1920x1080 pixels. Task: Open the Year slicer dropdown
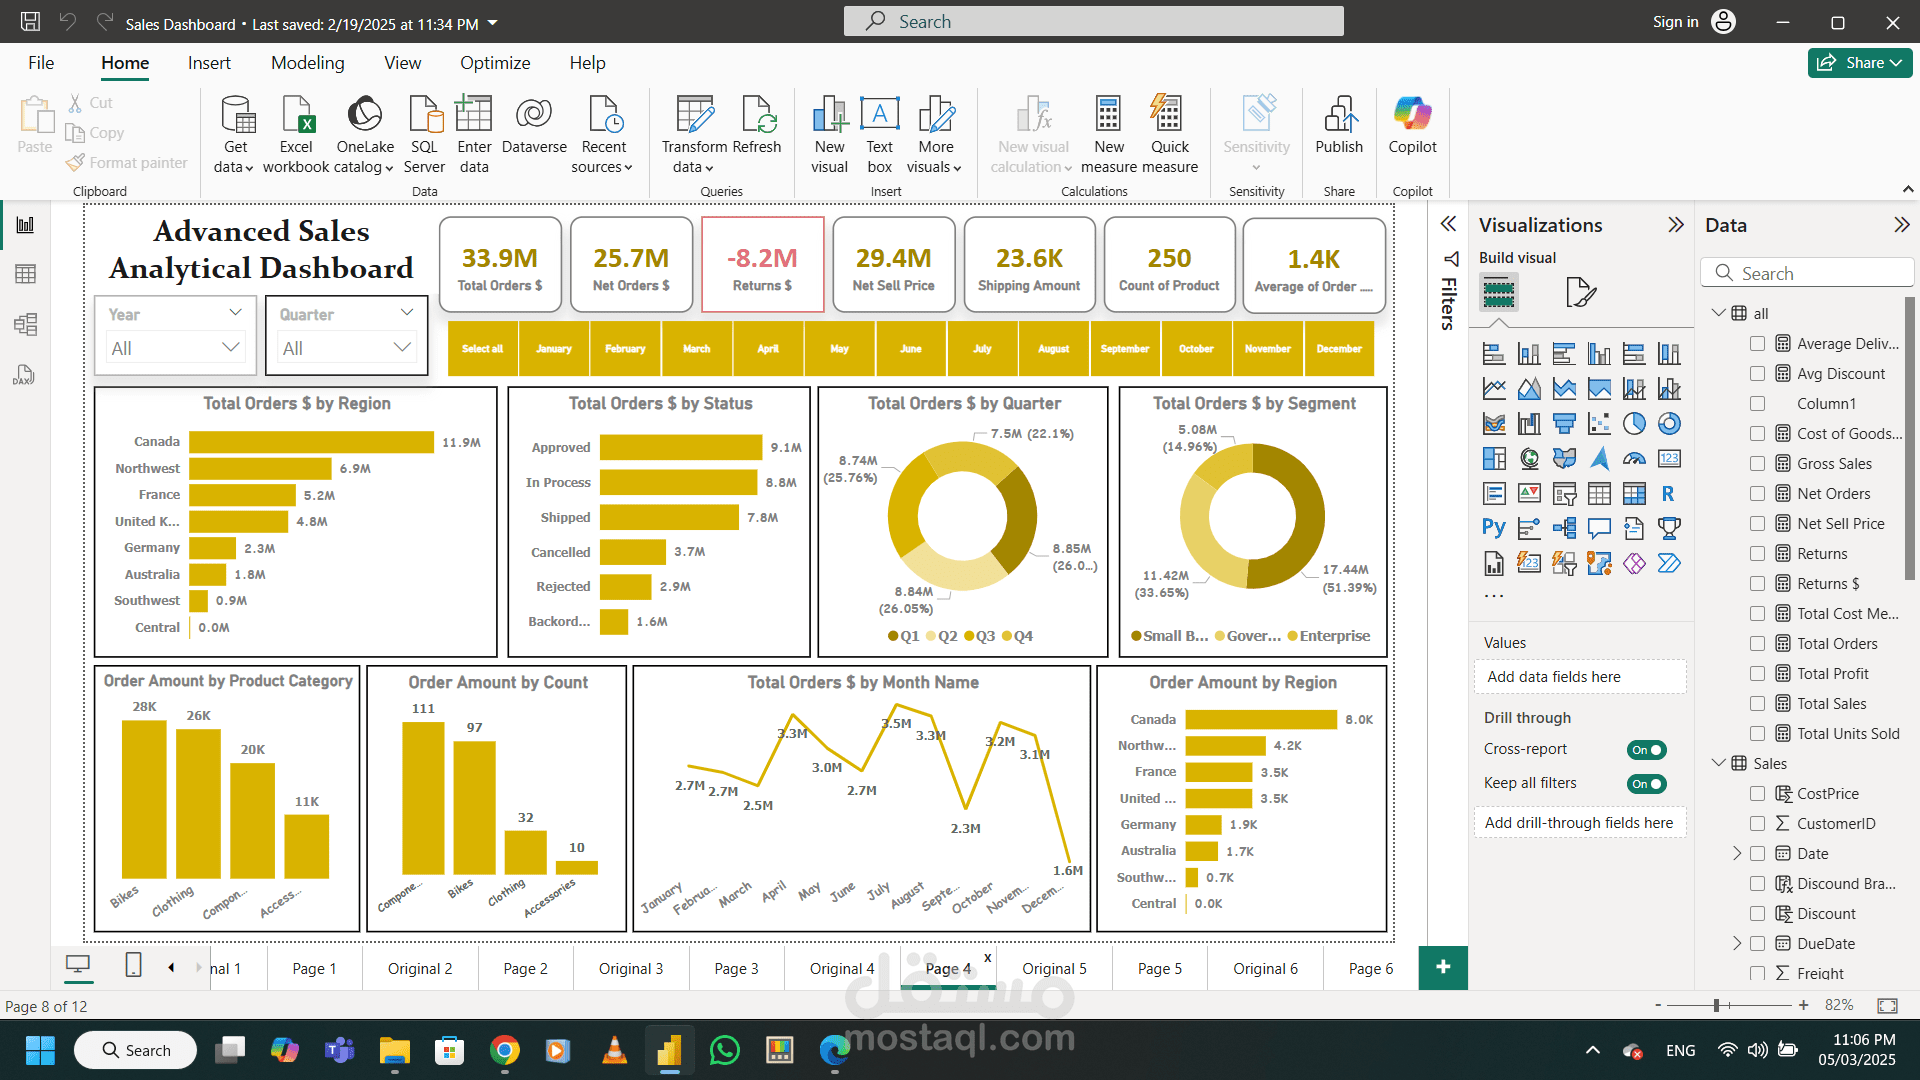(x=231, y=348)
